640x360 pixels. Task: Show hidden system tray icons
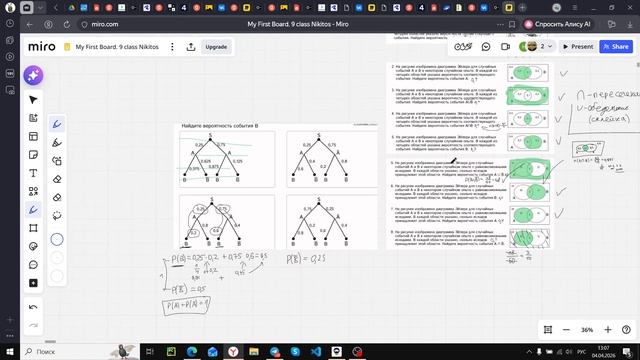pos(529,351)
